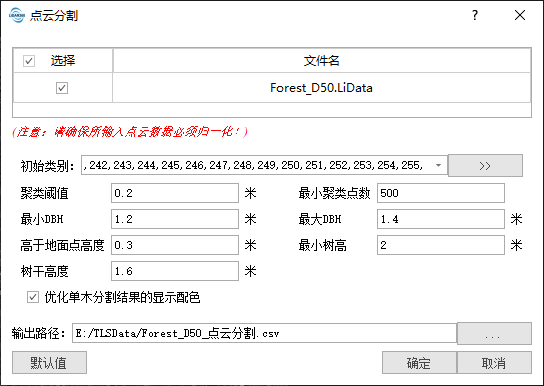Click the 最小树高 field showing 2
Image resolution: width=544 pixels, height=386 pixels.
click(441, 245)
